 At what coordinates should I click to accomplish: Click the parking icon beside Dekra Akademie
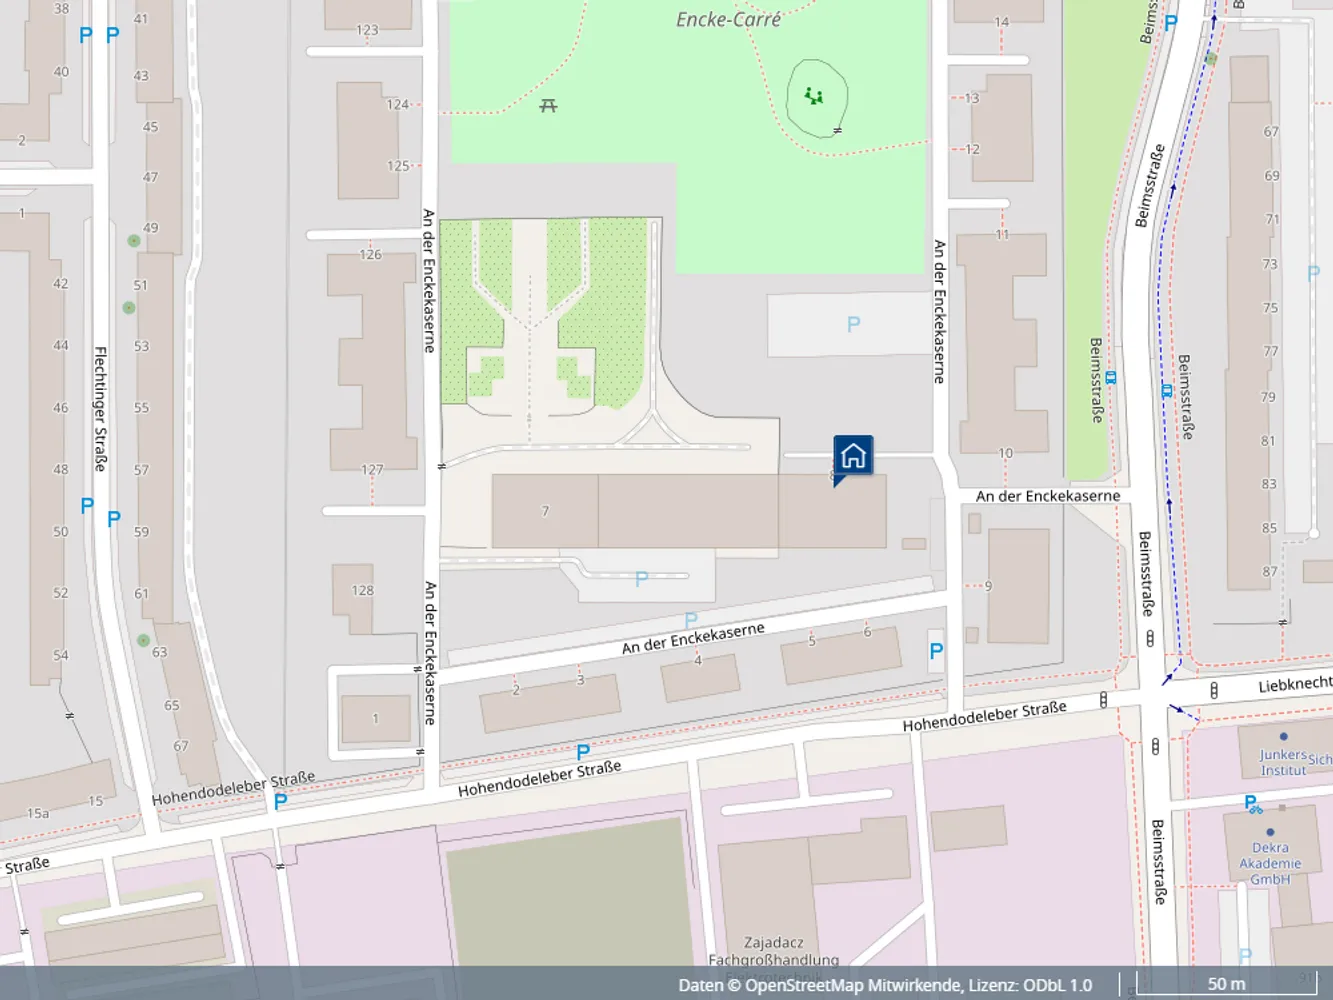1252,803
